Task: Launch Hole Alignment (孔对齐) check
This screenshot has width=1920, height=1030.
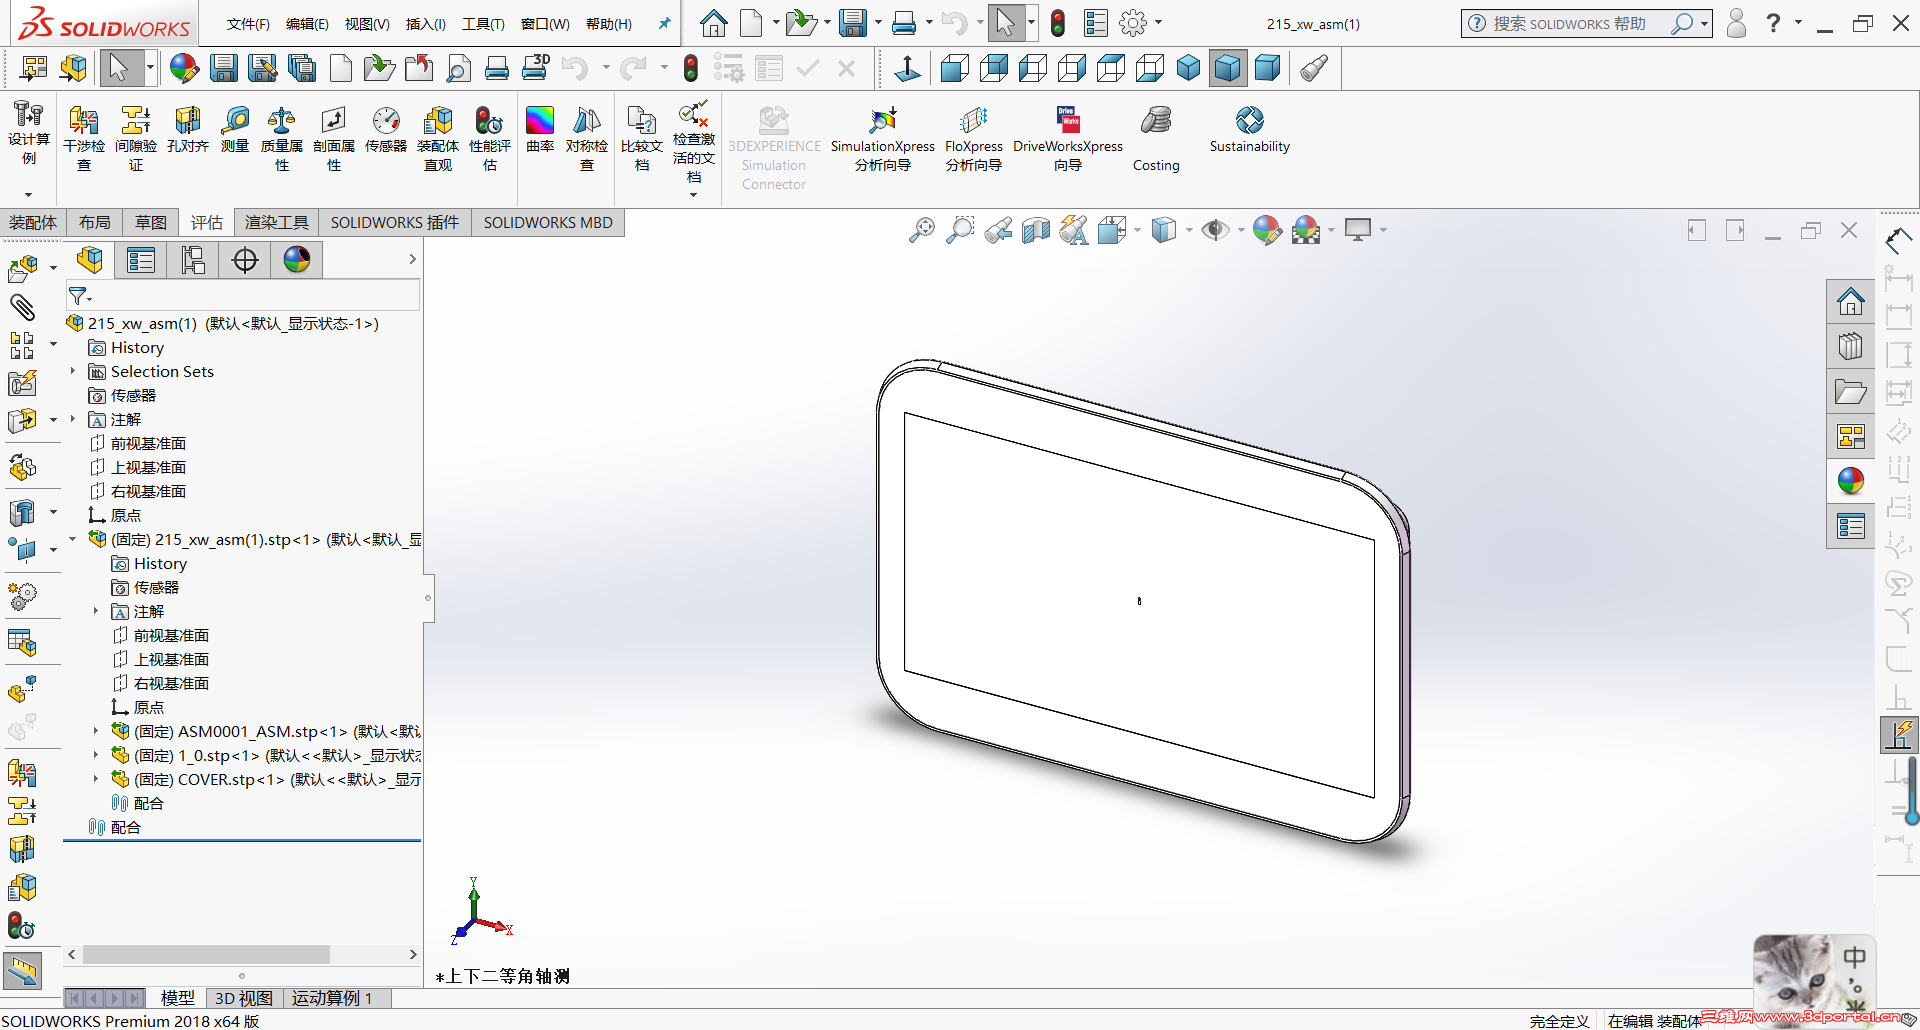Action: [188, 129]
